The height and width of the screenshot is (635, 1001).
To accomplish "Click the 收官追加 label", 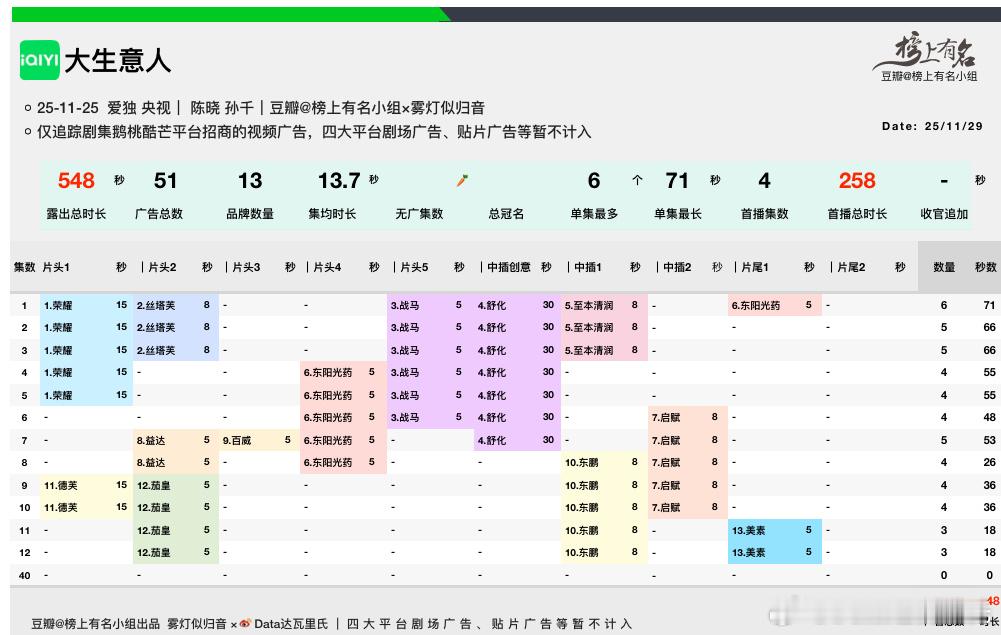I will pos(944,214).
